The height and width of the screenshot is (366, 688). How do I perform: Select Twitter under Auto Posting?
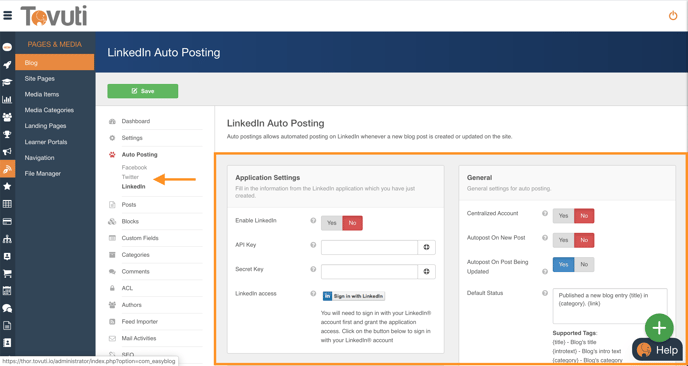pyautogui.click(x=130, y=177)
